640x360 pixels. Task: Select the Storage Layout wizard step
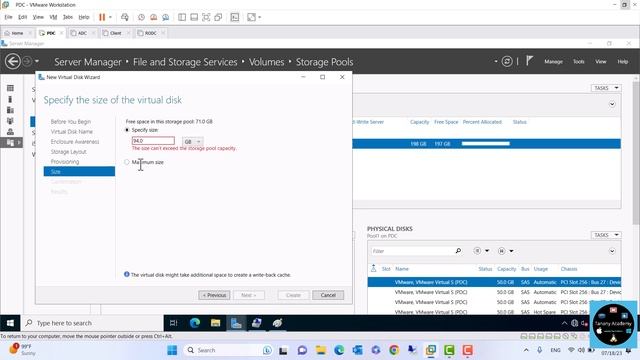(69, 151)
